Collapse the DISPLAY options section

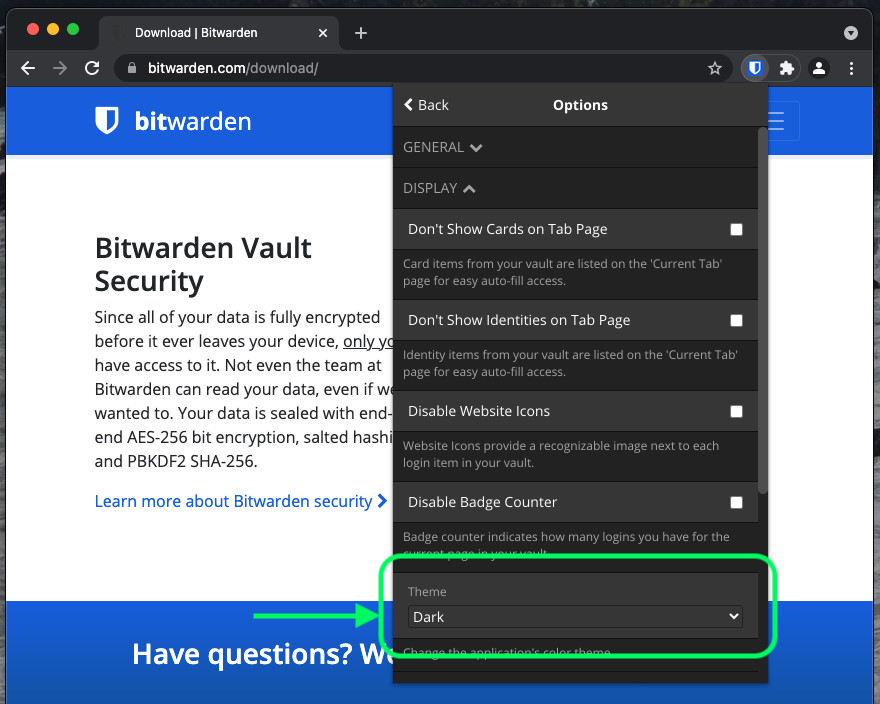point(439,188)
